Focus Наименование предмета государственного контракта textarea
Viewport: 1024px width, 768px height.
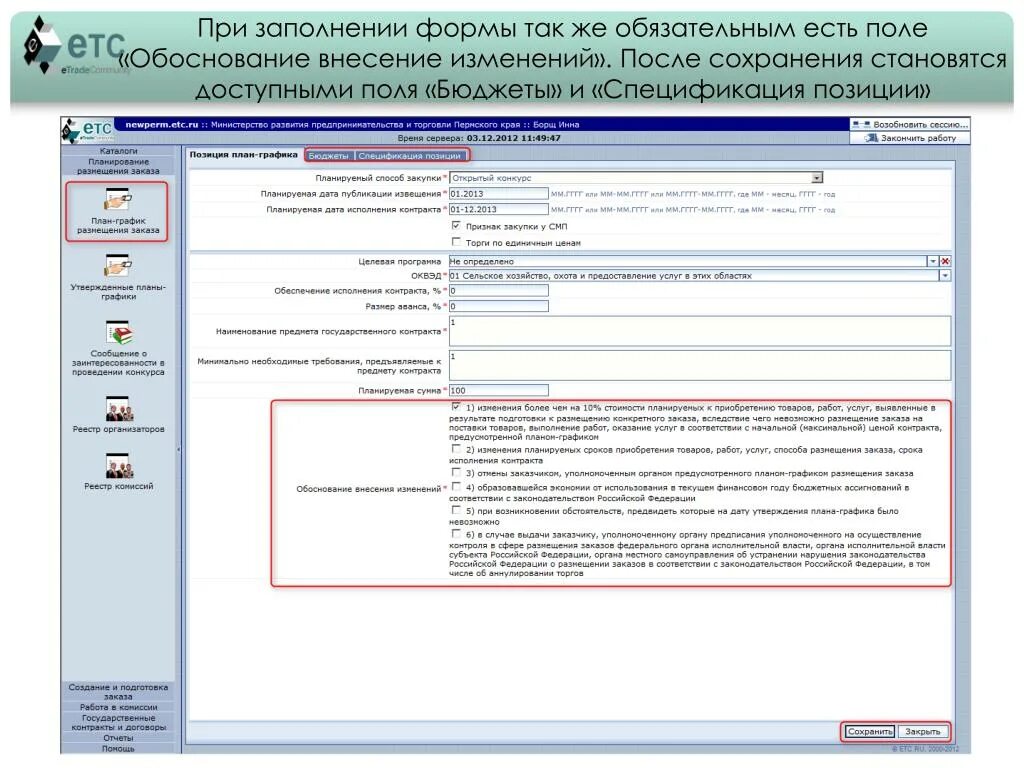click(699, 331)
